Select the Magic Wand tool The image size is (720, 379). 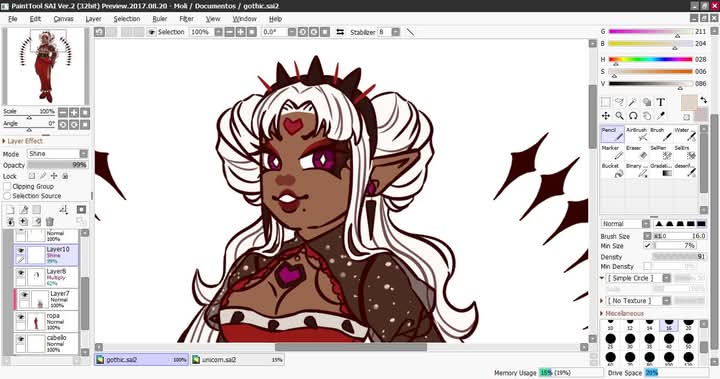(x=633, y=102)
